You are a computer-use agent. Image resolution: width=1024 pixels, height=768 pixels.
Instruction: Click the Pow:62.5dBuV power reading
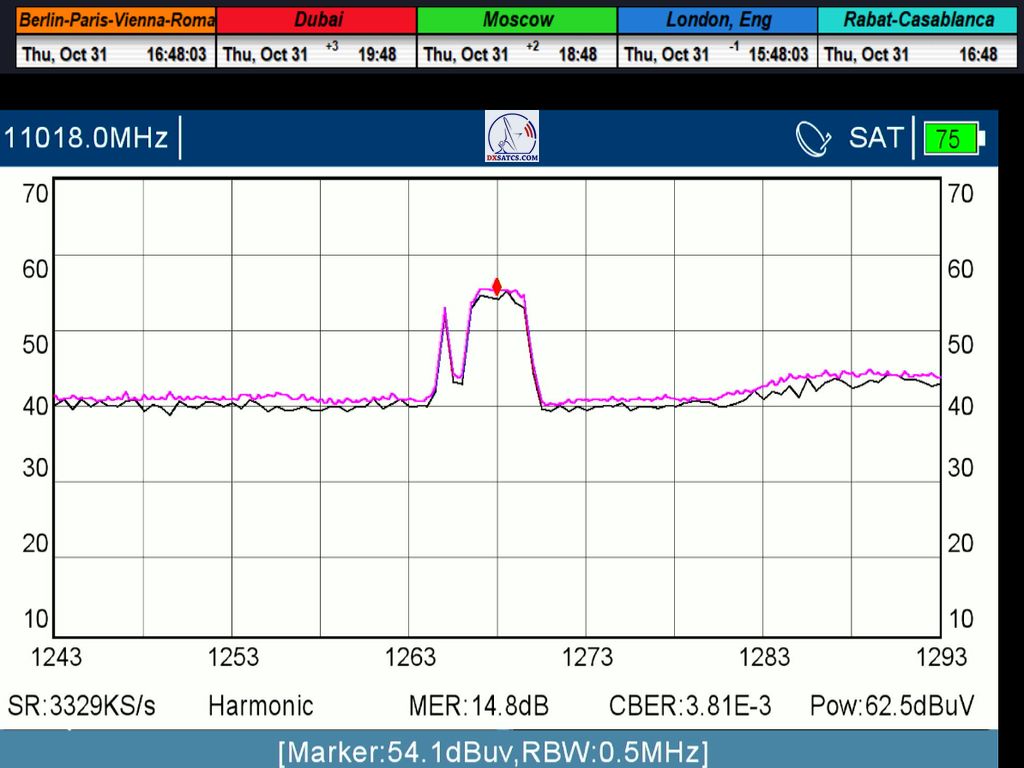tap(891, 706)
